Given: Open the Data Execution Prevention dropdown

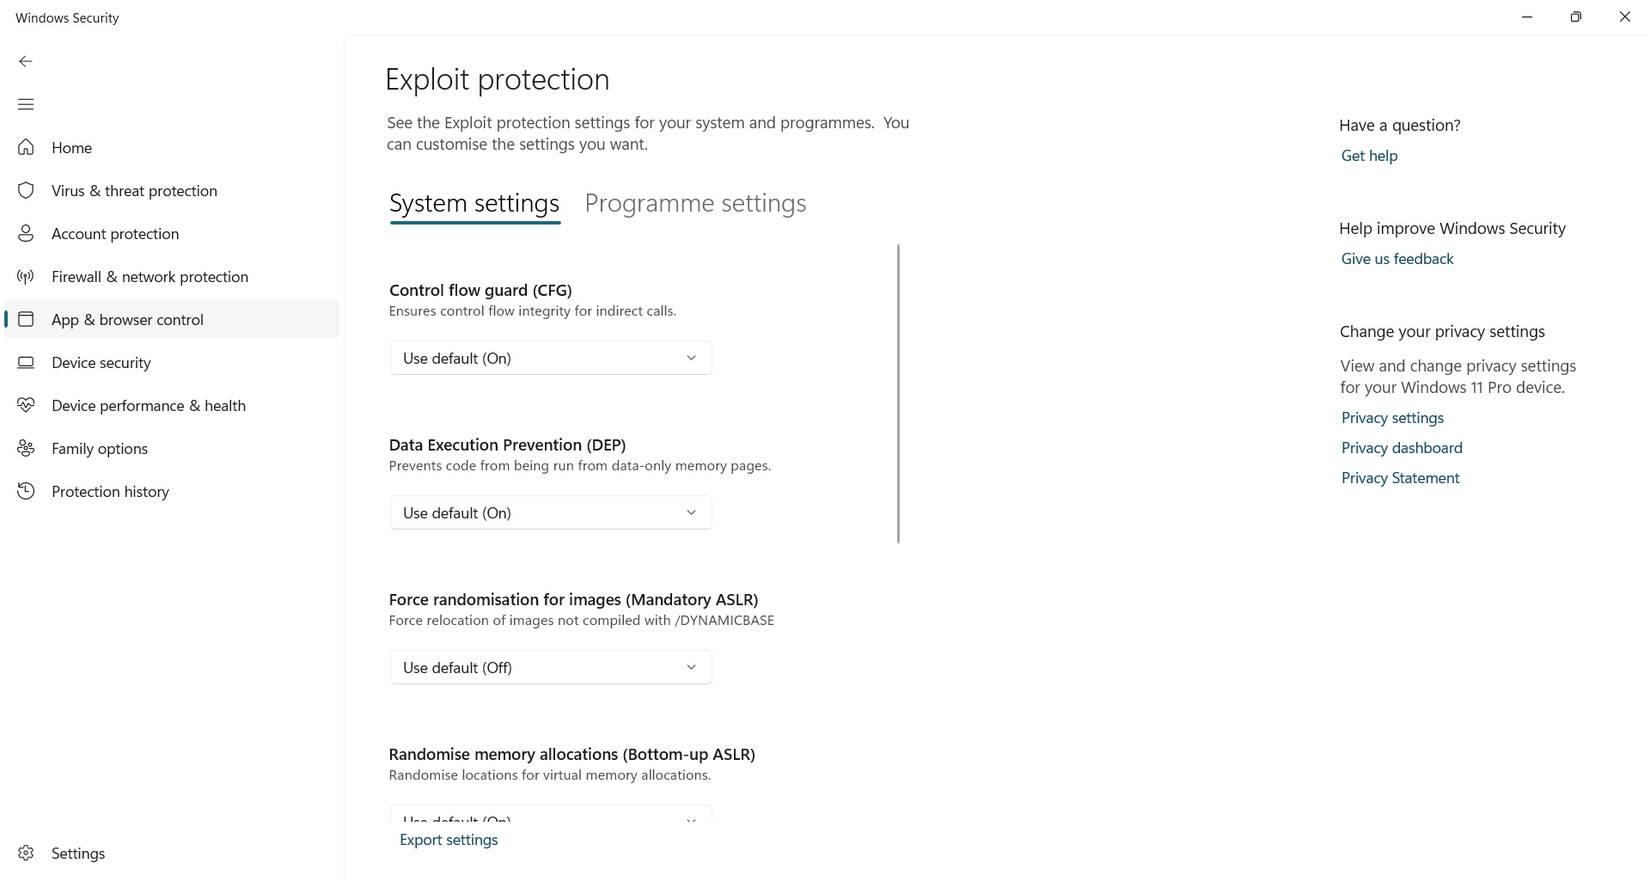Looking at the screenshot, I should (x=549, y=512).
